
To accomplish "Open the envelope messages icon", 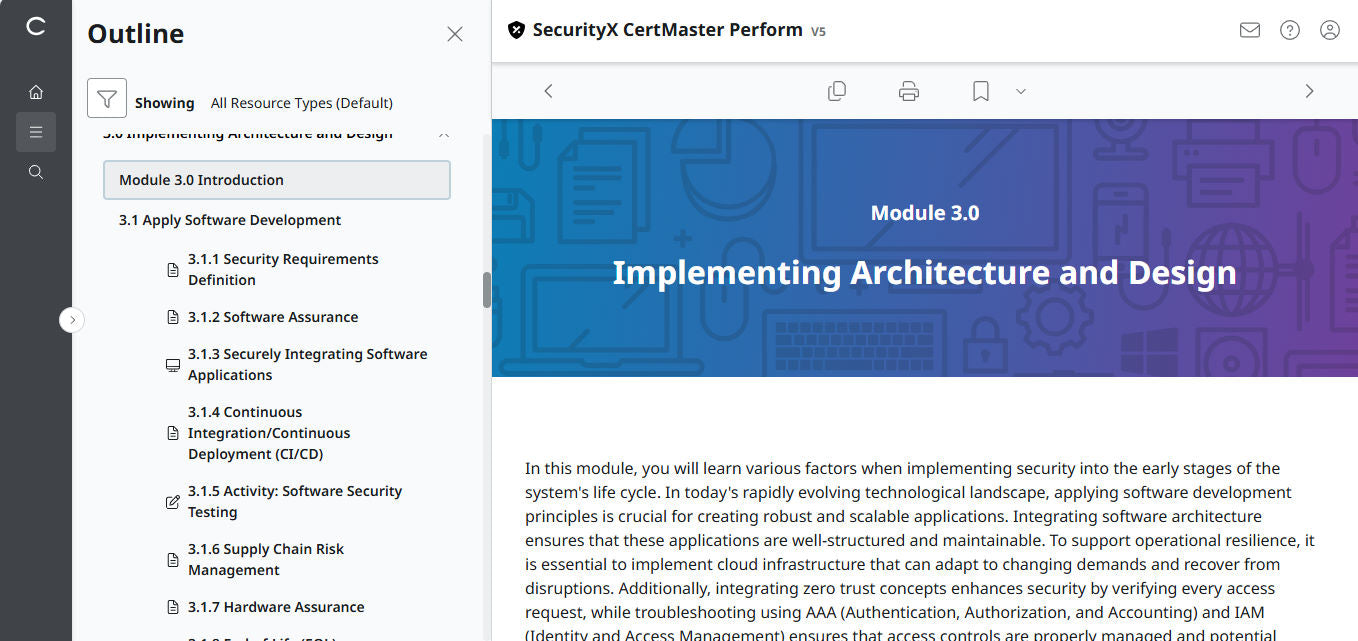I will (x=1249, y=30).
